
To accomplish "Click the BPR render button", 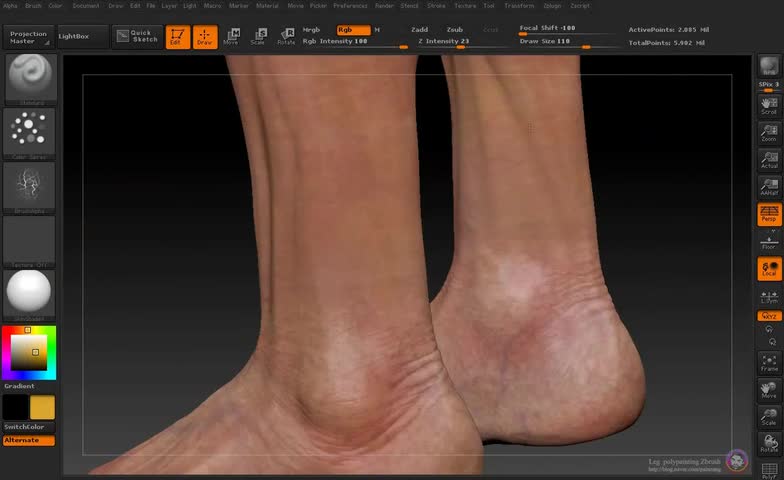I will coord(769,66).
